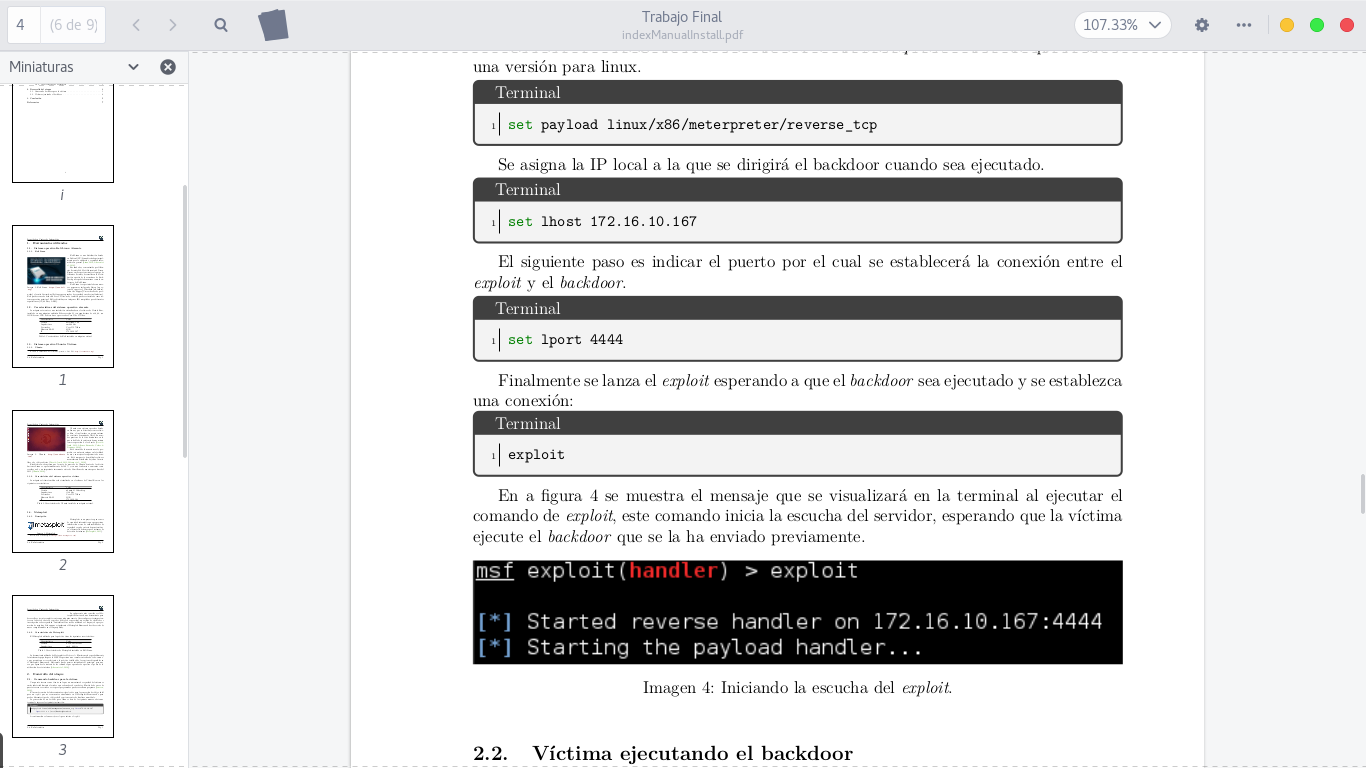Screen dimensions: 1366x768
Task: Select the page 1 thumbnail
Action: (63, 296)
